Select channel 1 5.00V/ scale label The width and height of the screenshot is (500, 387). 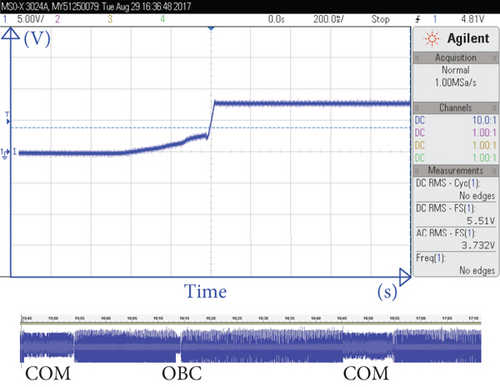[x=30, y=19]
